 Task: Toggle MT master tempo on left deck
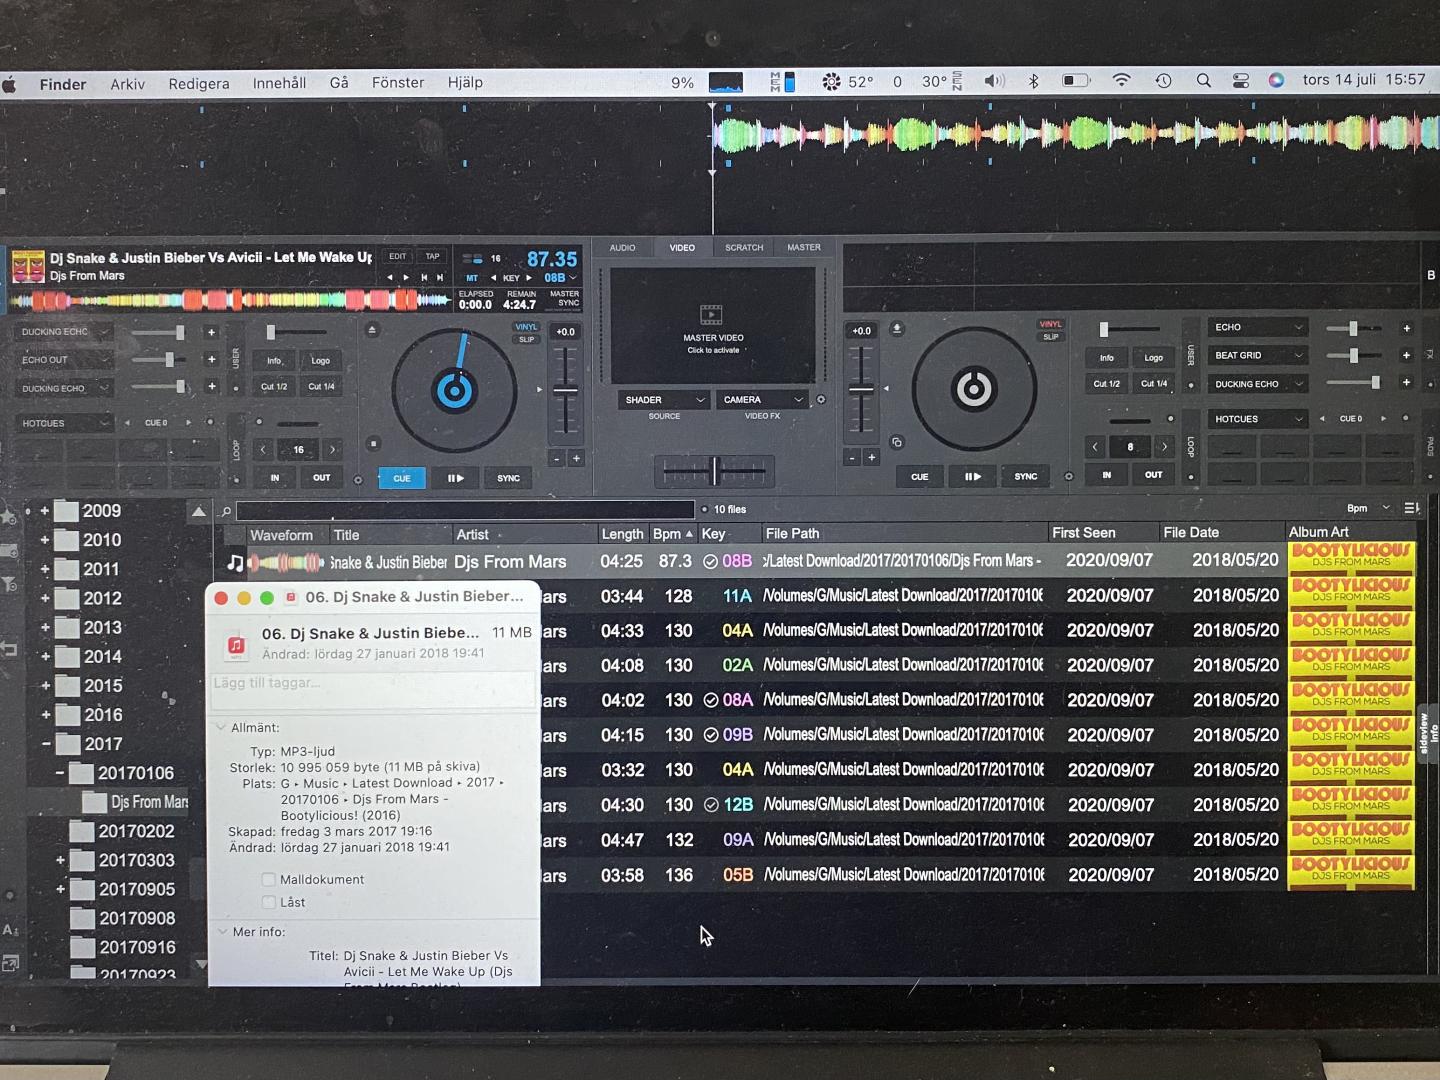472,278
